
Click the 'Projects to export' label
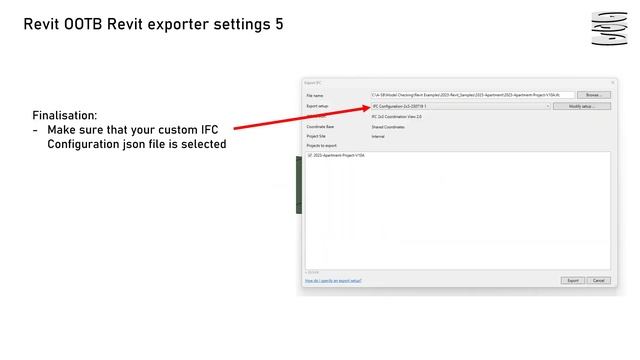pos(321,146)
